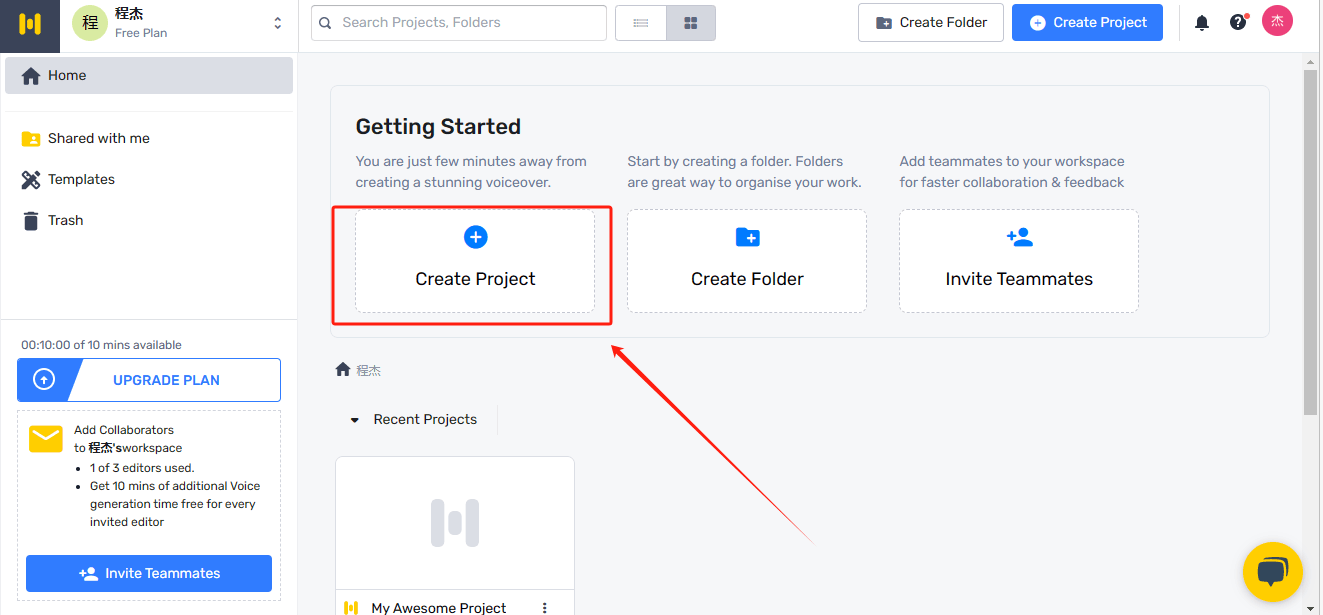Click the Murf logo icon
This screenshot has height=615, width=1323.
pos(30,24)
